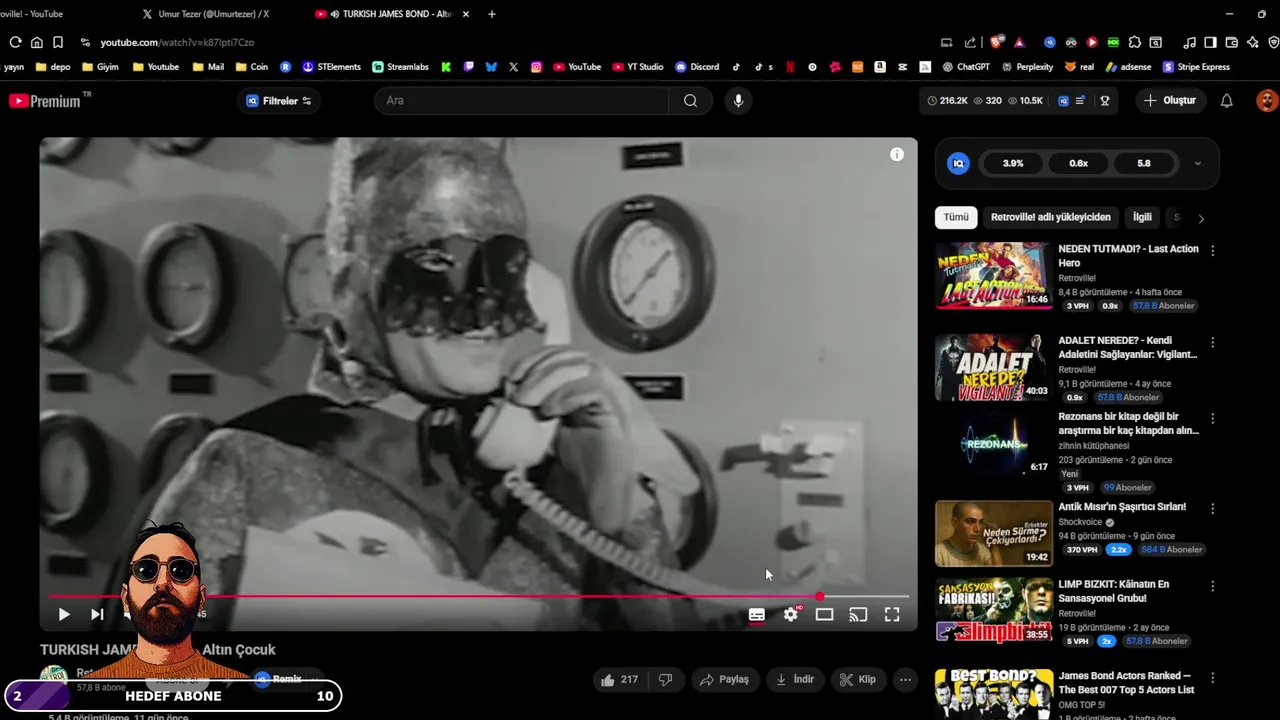Open the options menu for the Rezonans video
Image resolution: width=1280 pixels, height=720 pixels.
click(x=1213, y=418)
